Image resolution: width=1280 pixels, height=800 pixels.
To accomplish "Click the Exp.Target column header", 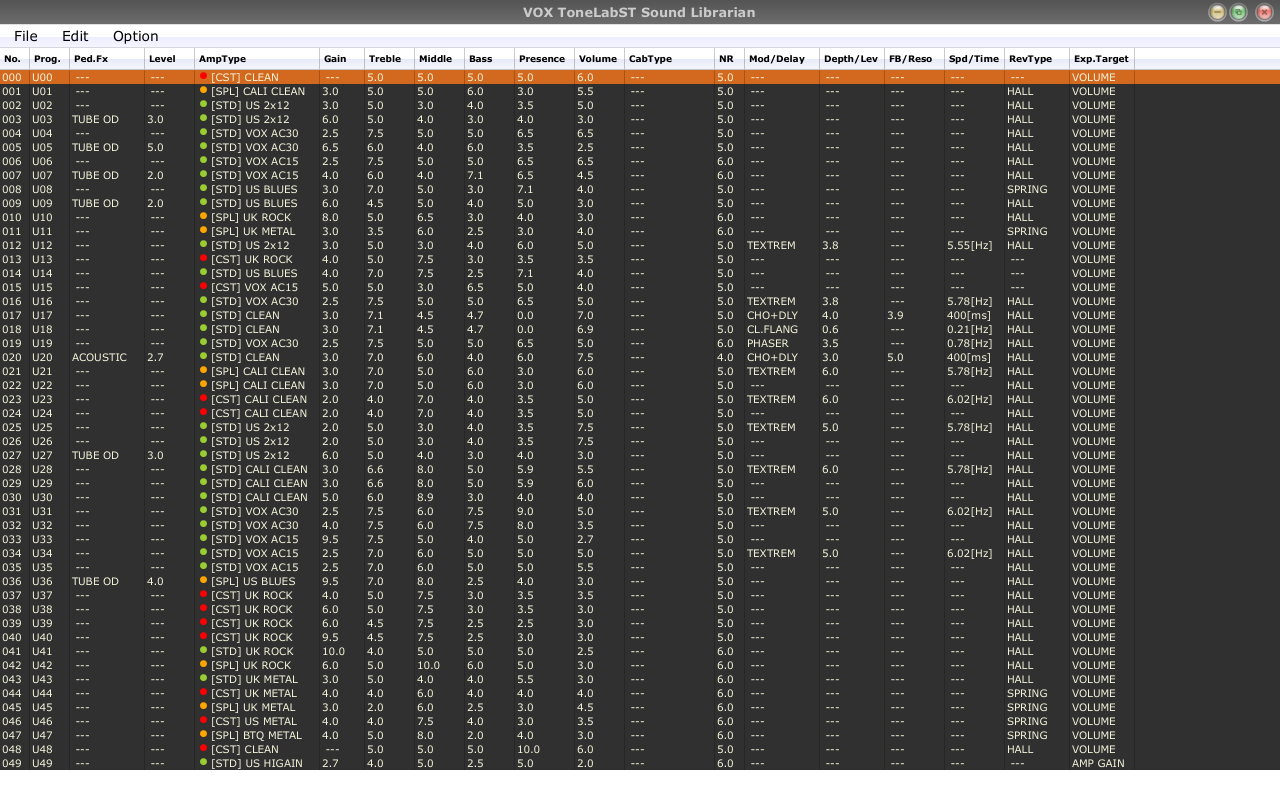I will click(1102, 59).
